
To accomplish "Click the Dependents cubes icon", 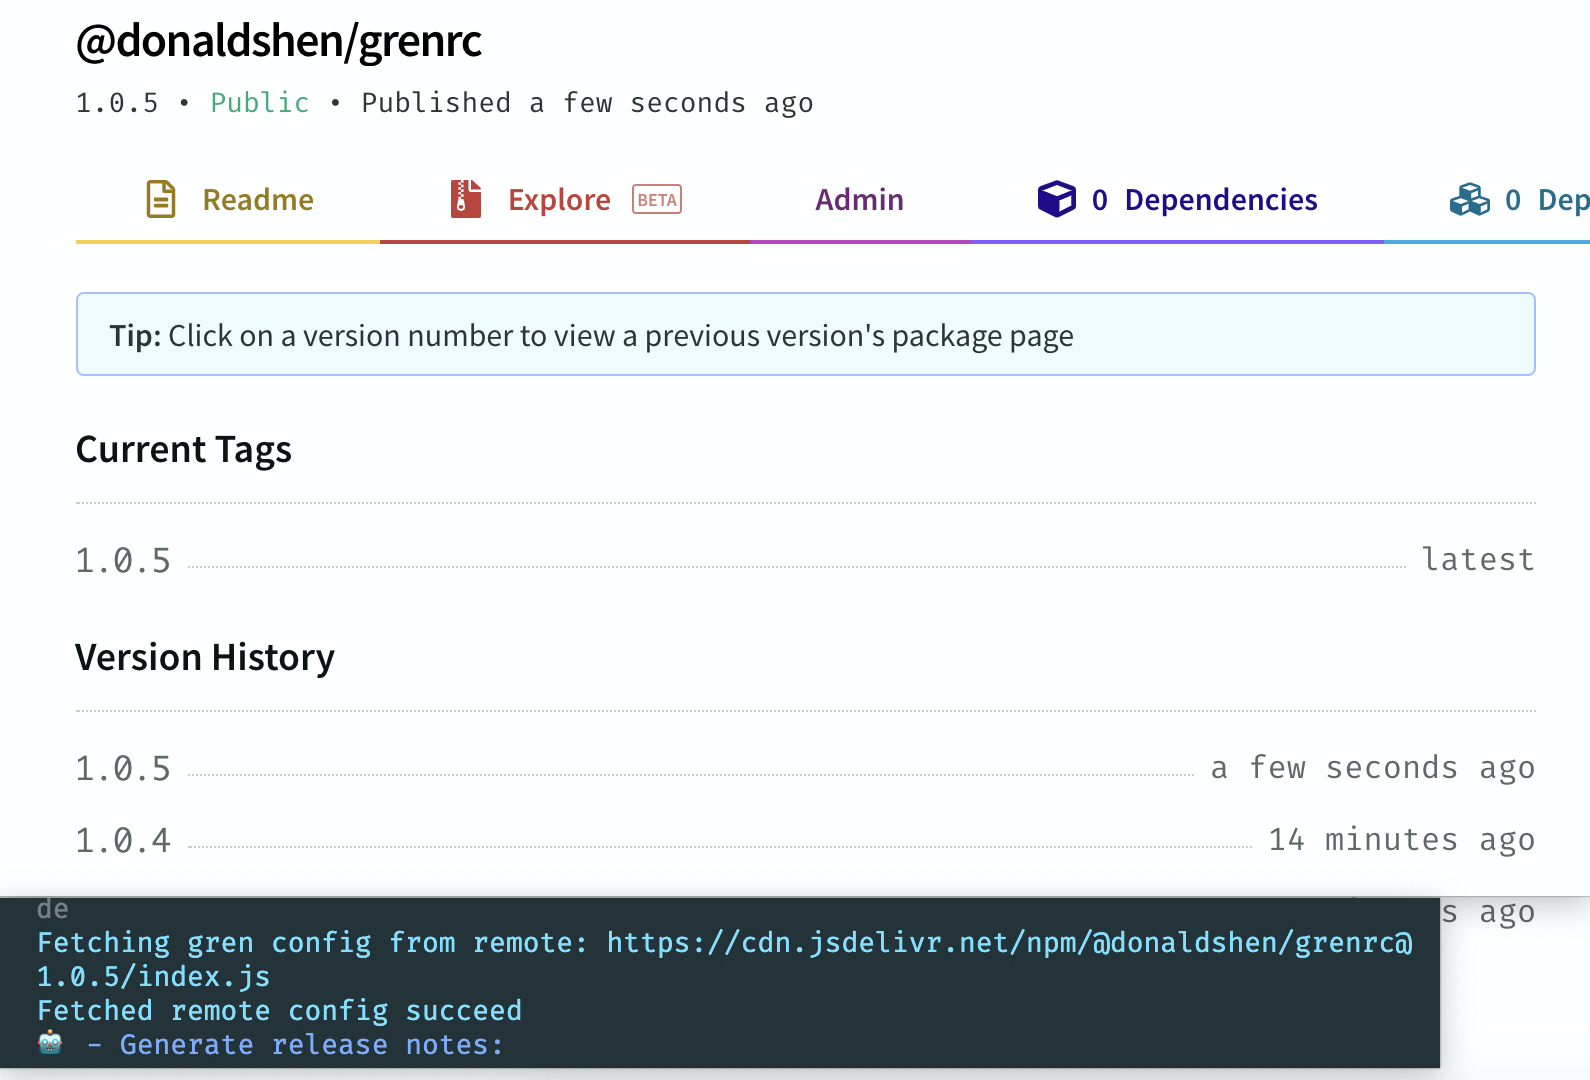I will (x=1469, y=200).
